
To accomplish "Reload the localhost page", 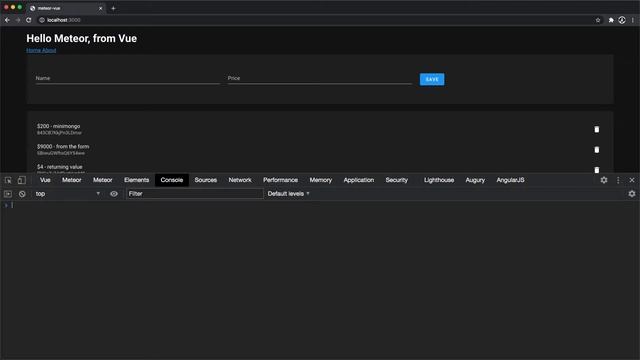I will (x=29, y=20).
